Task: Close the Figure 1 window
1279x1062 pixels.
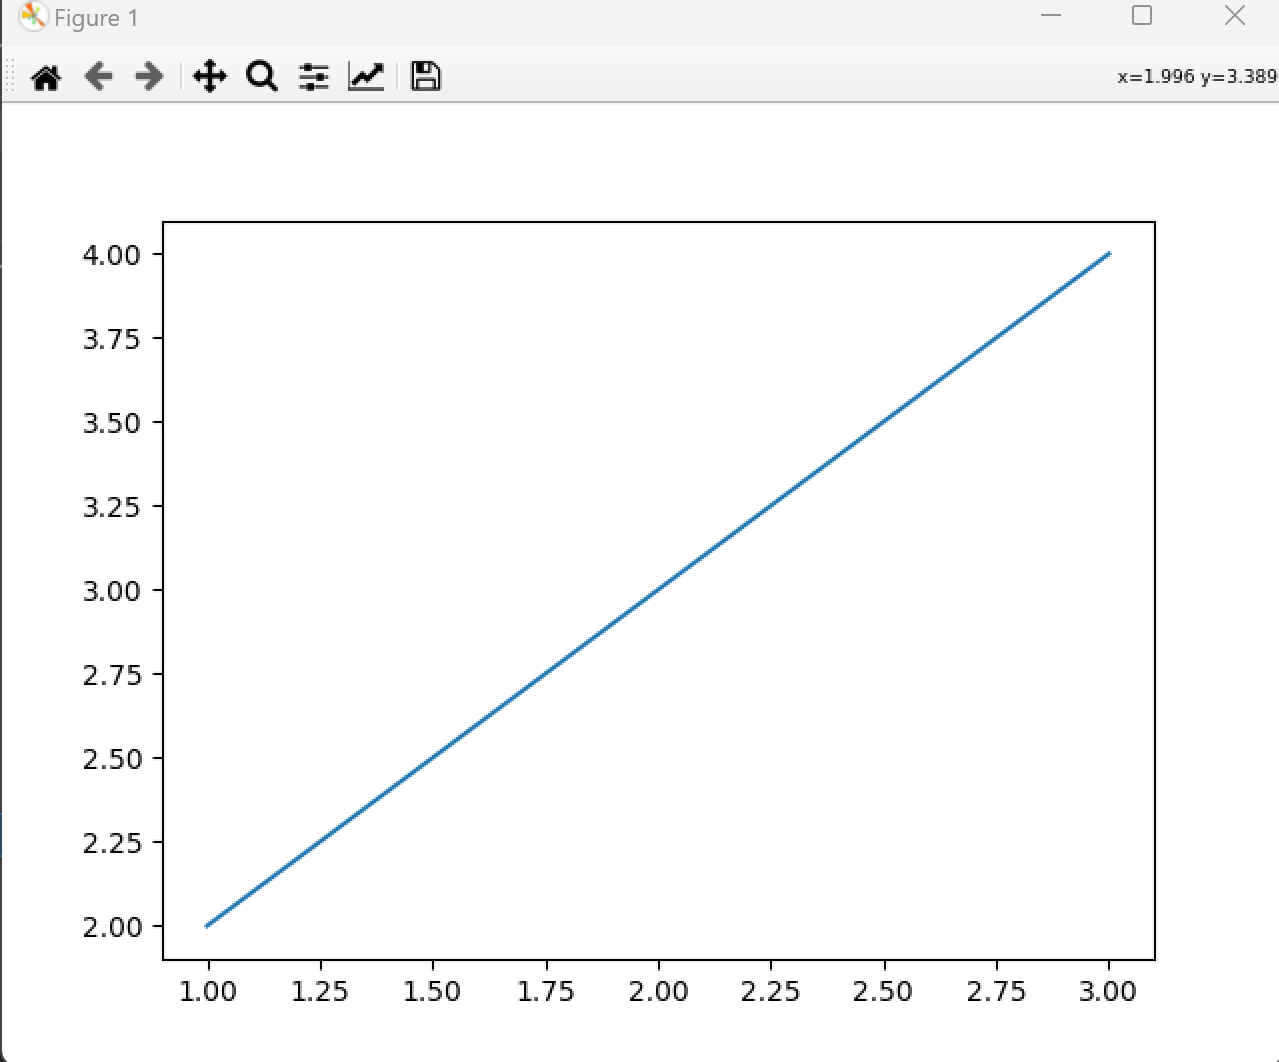Action: [x=1235, y=16]
